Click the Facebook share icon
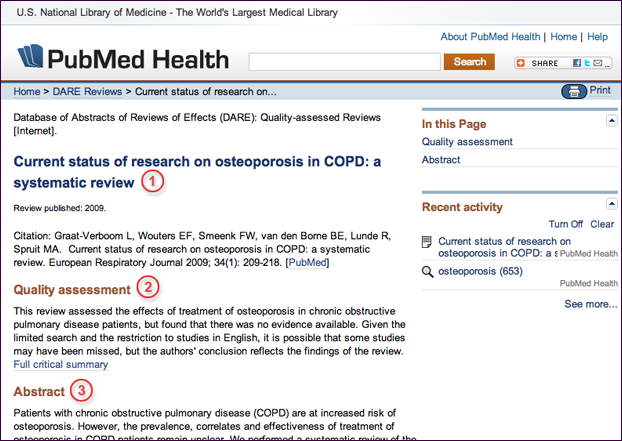 pyautogui.click(x=577, y=63)
